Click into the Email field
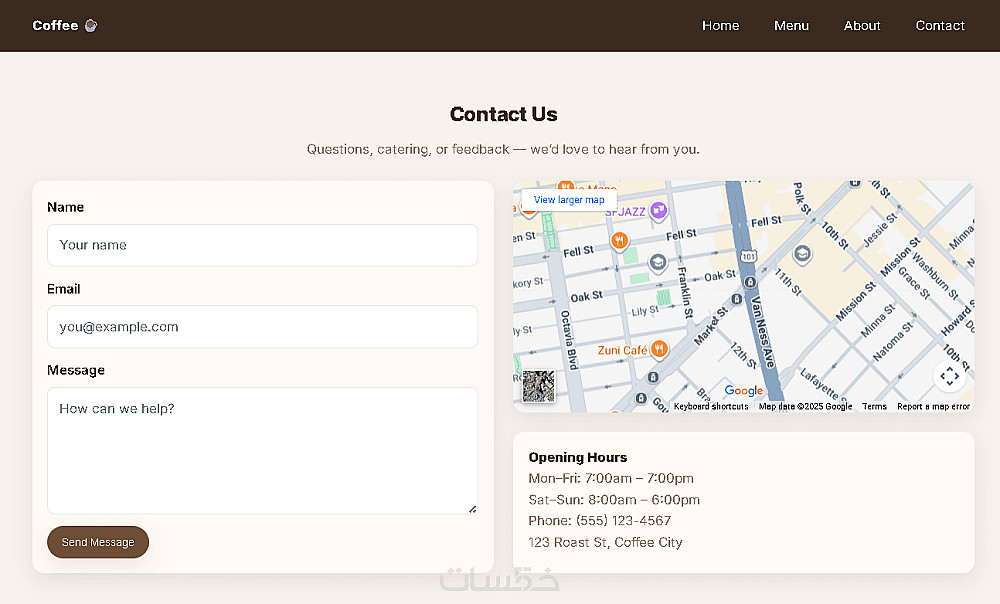The image size is (1000, 604). (x=262, y=327)
